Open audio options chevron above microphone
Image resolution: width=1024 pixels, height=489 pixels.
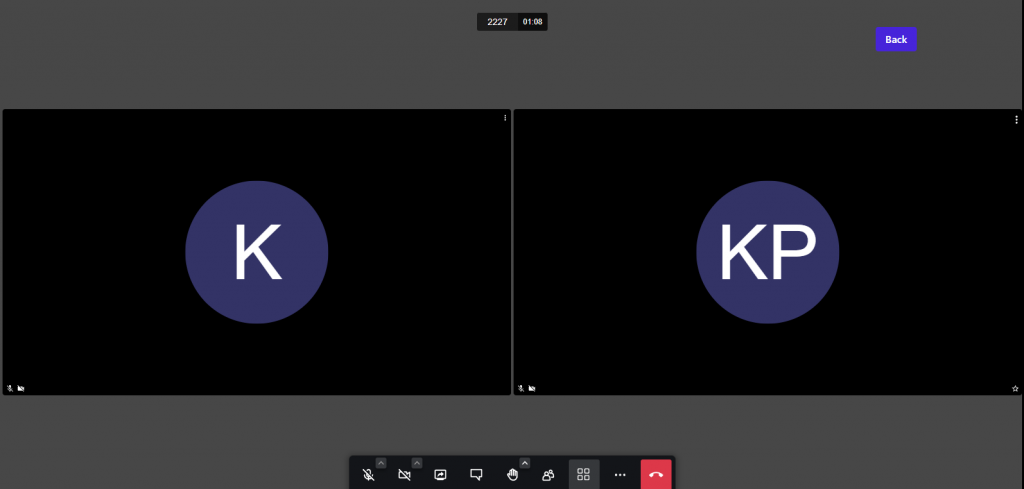[381, 463]
